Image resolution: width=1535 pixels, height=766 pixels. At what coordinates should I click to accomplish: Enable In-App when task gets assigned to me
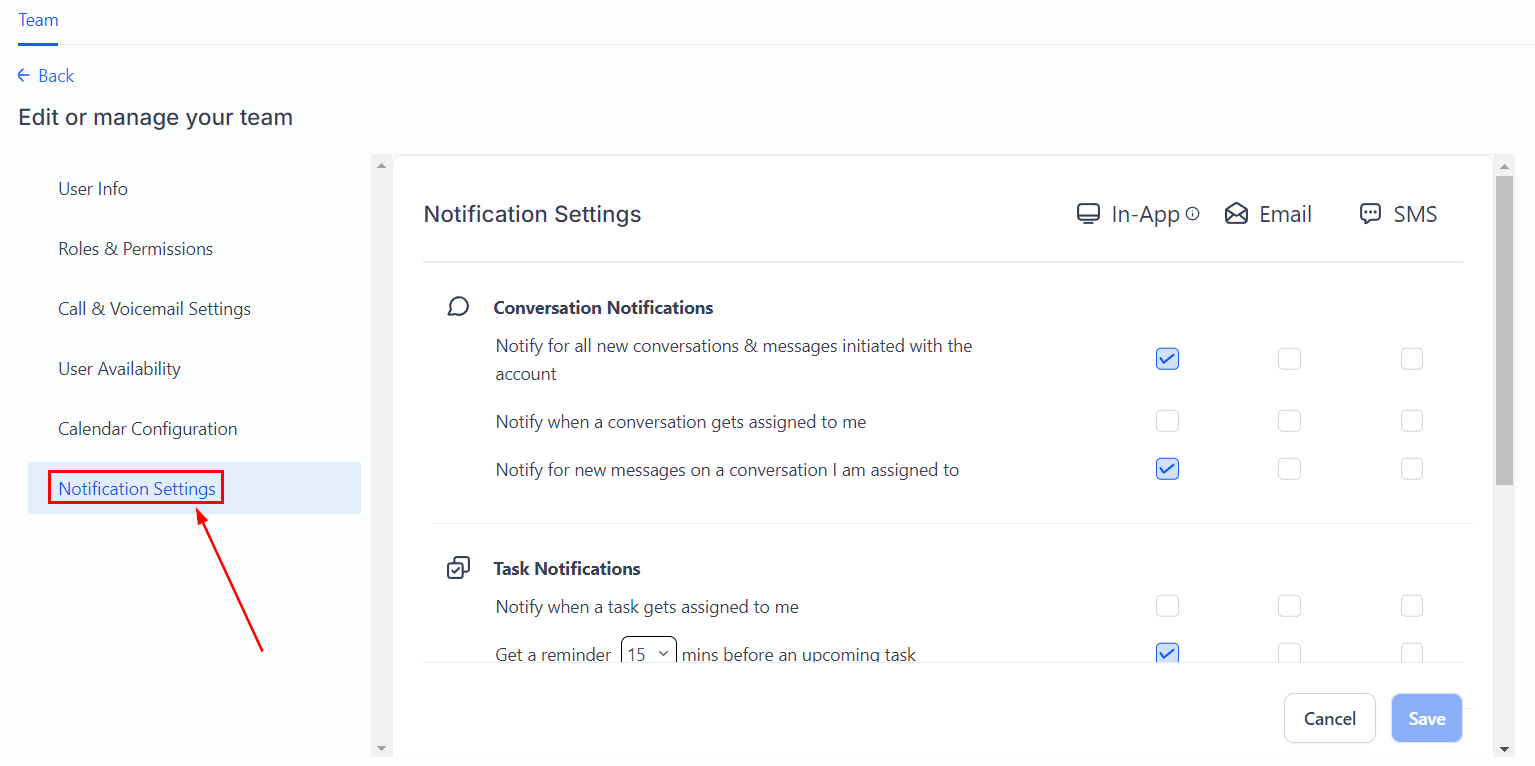[x=1167, y=606]
